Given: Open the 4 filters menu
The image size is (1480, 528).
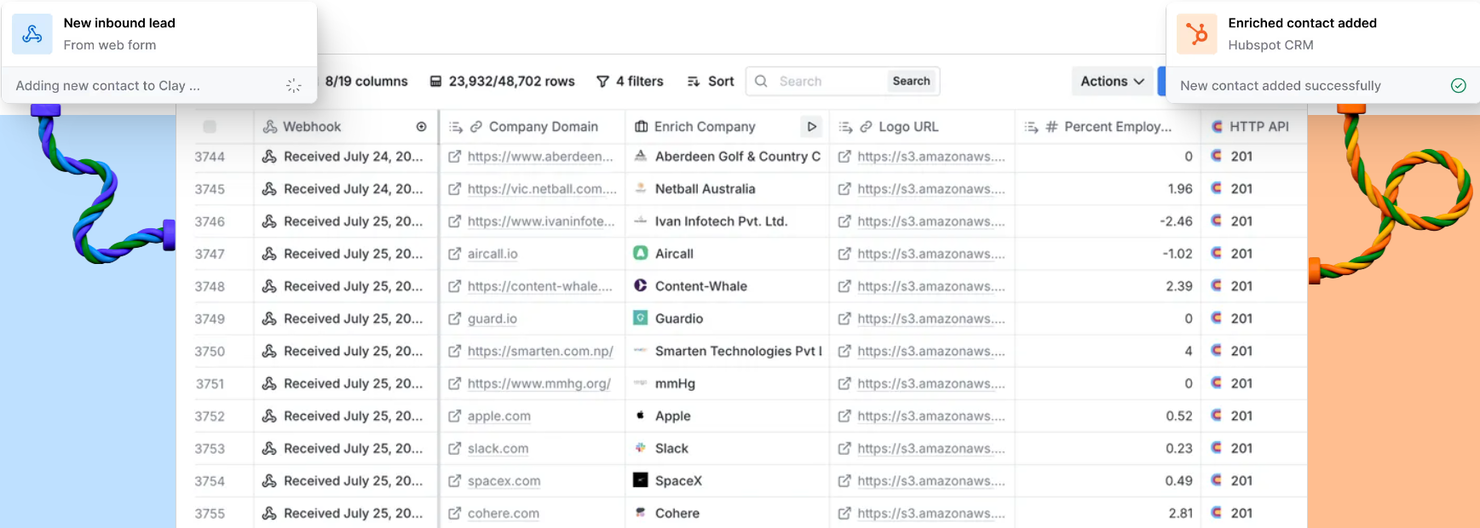Looking at the screenshot, I should point(629,81).
